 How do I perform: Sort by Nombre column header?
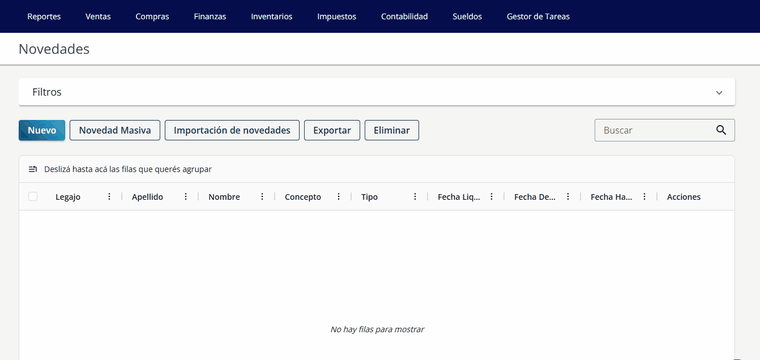click(224, 197)
